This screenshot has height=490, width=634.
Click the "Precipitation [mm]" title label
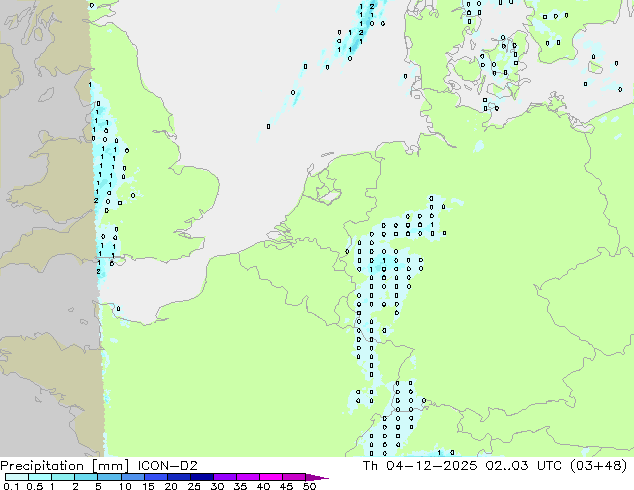click(65, 466)
